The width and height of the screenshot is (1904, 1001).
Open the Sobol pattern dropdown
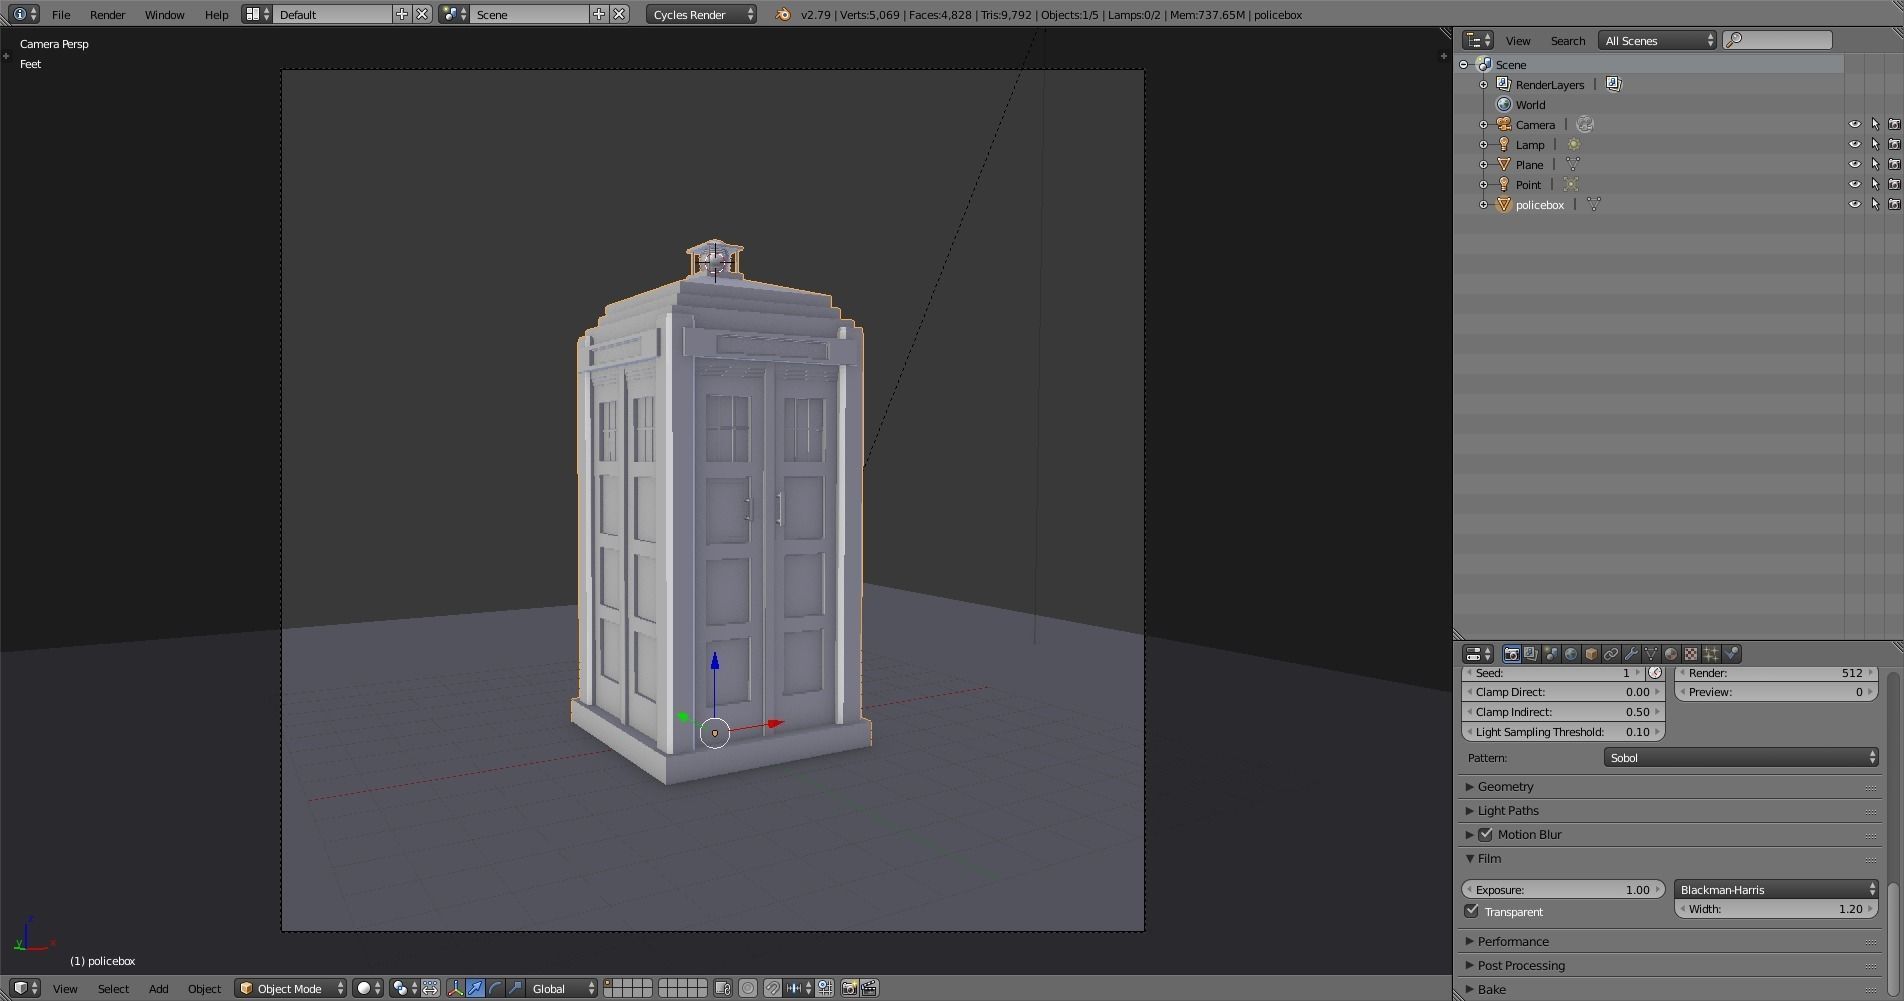(x=1741, y=758)
